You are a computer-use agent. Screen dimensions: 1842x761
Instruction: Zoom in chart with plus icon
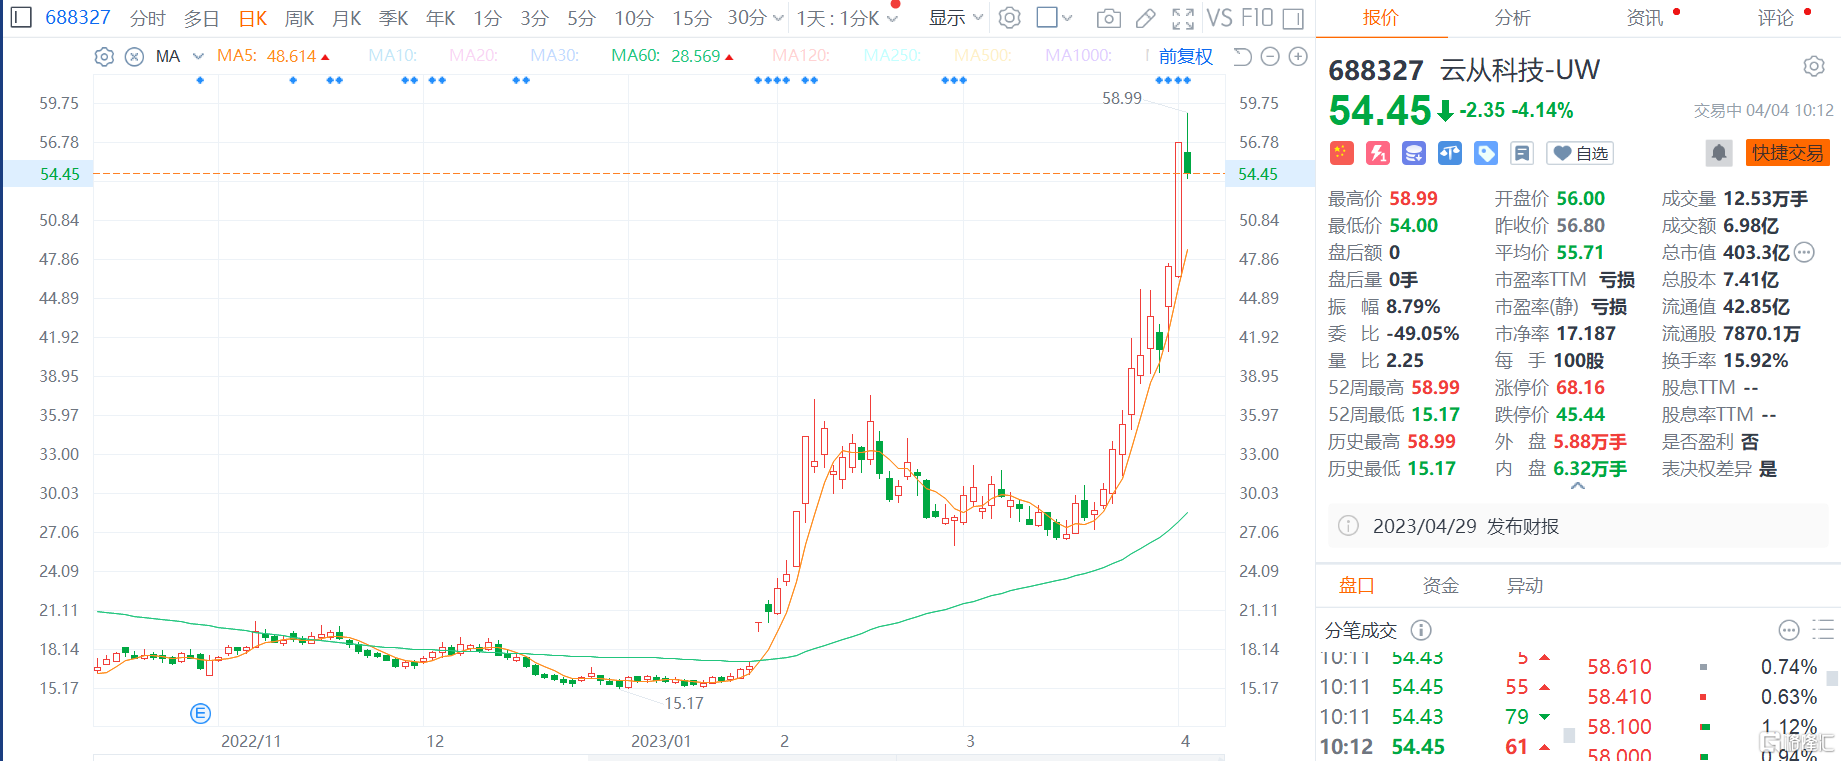point(1298,57)
